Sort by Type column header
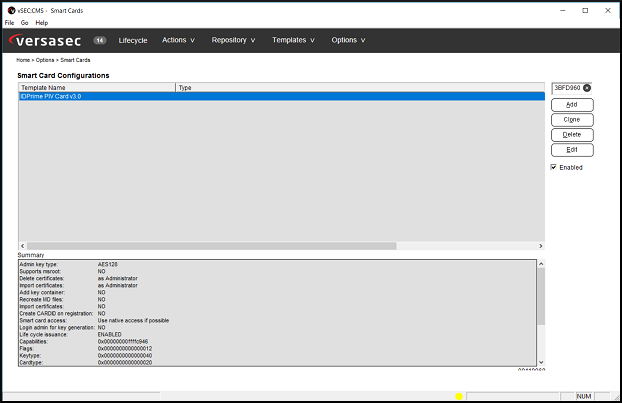This screenshot has width=622, height=403. click(360, 87)
